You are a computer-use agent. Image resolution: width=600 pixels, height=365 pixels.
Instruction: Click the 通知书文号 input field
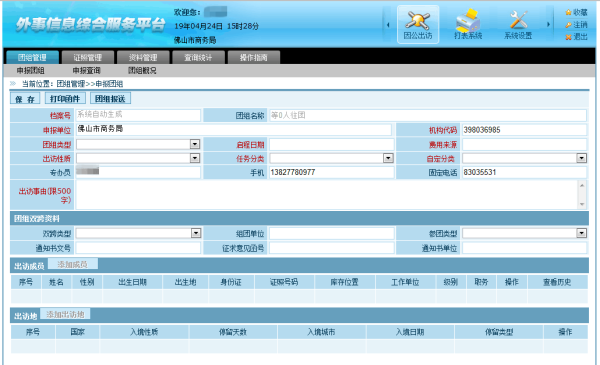pyautogui.click(x=138, y=248)
